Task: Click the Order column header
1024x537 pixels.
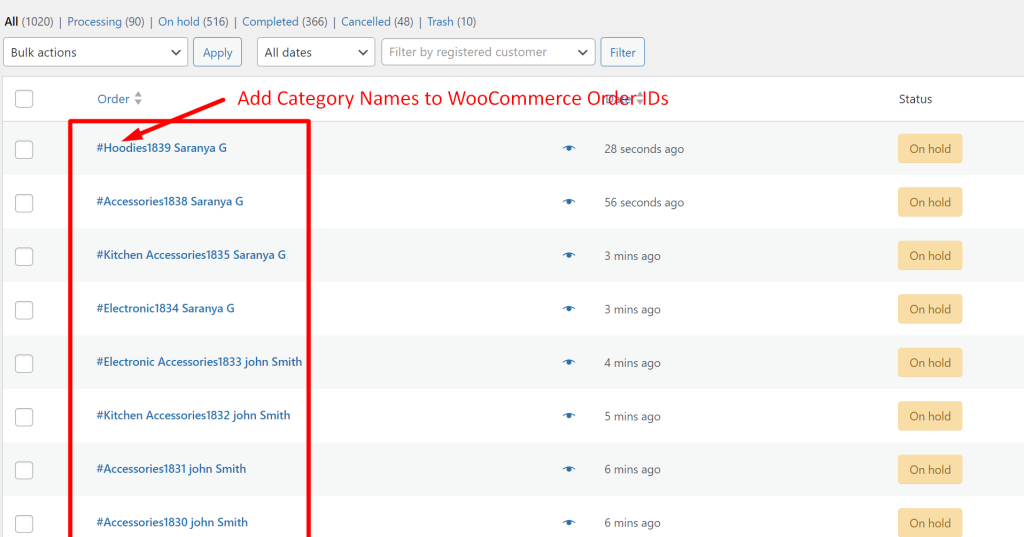Action: click(113, 99)
